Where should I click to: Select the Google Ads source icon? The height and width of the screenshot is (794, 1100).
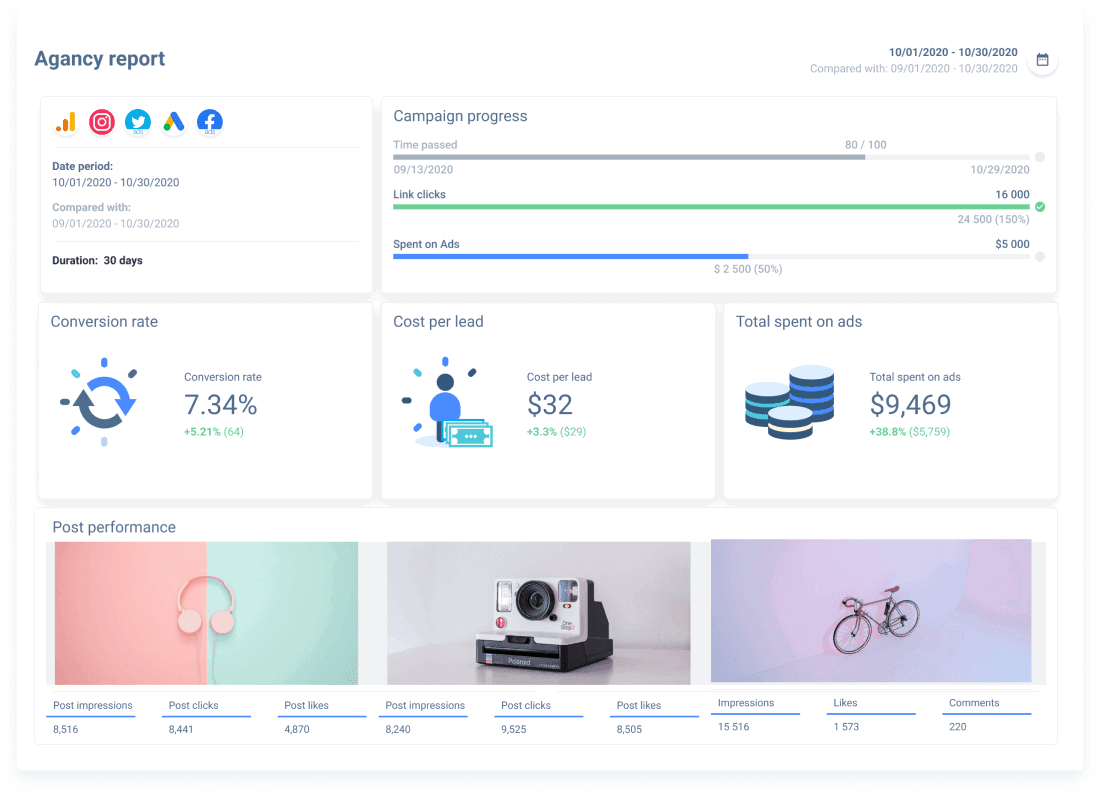pyautogui.click(x=174, y=121)
